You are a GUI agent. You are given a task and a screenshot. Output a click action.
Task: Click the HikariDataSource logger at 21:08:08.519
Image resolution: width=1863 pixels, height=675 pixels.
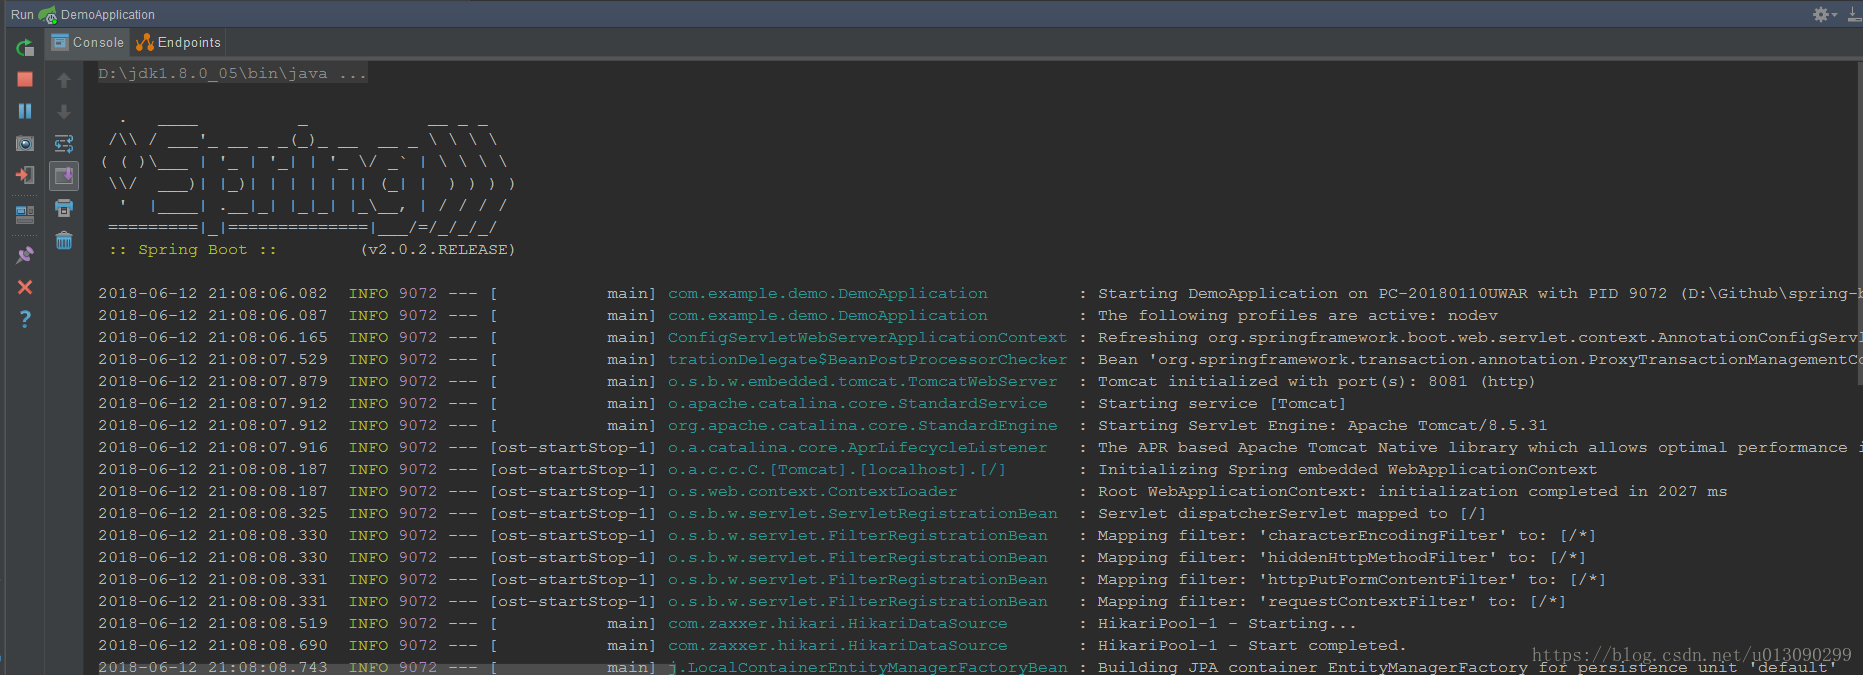click(837, 623)
